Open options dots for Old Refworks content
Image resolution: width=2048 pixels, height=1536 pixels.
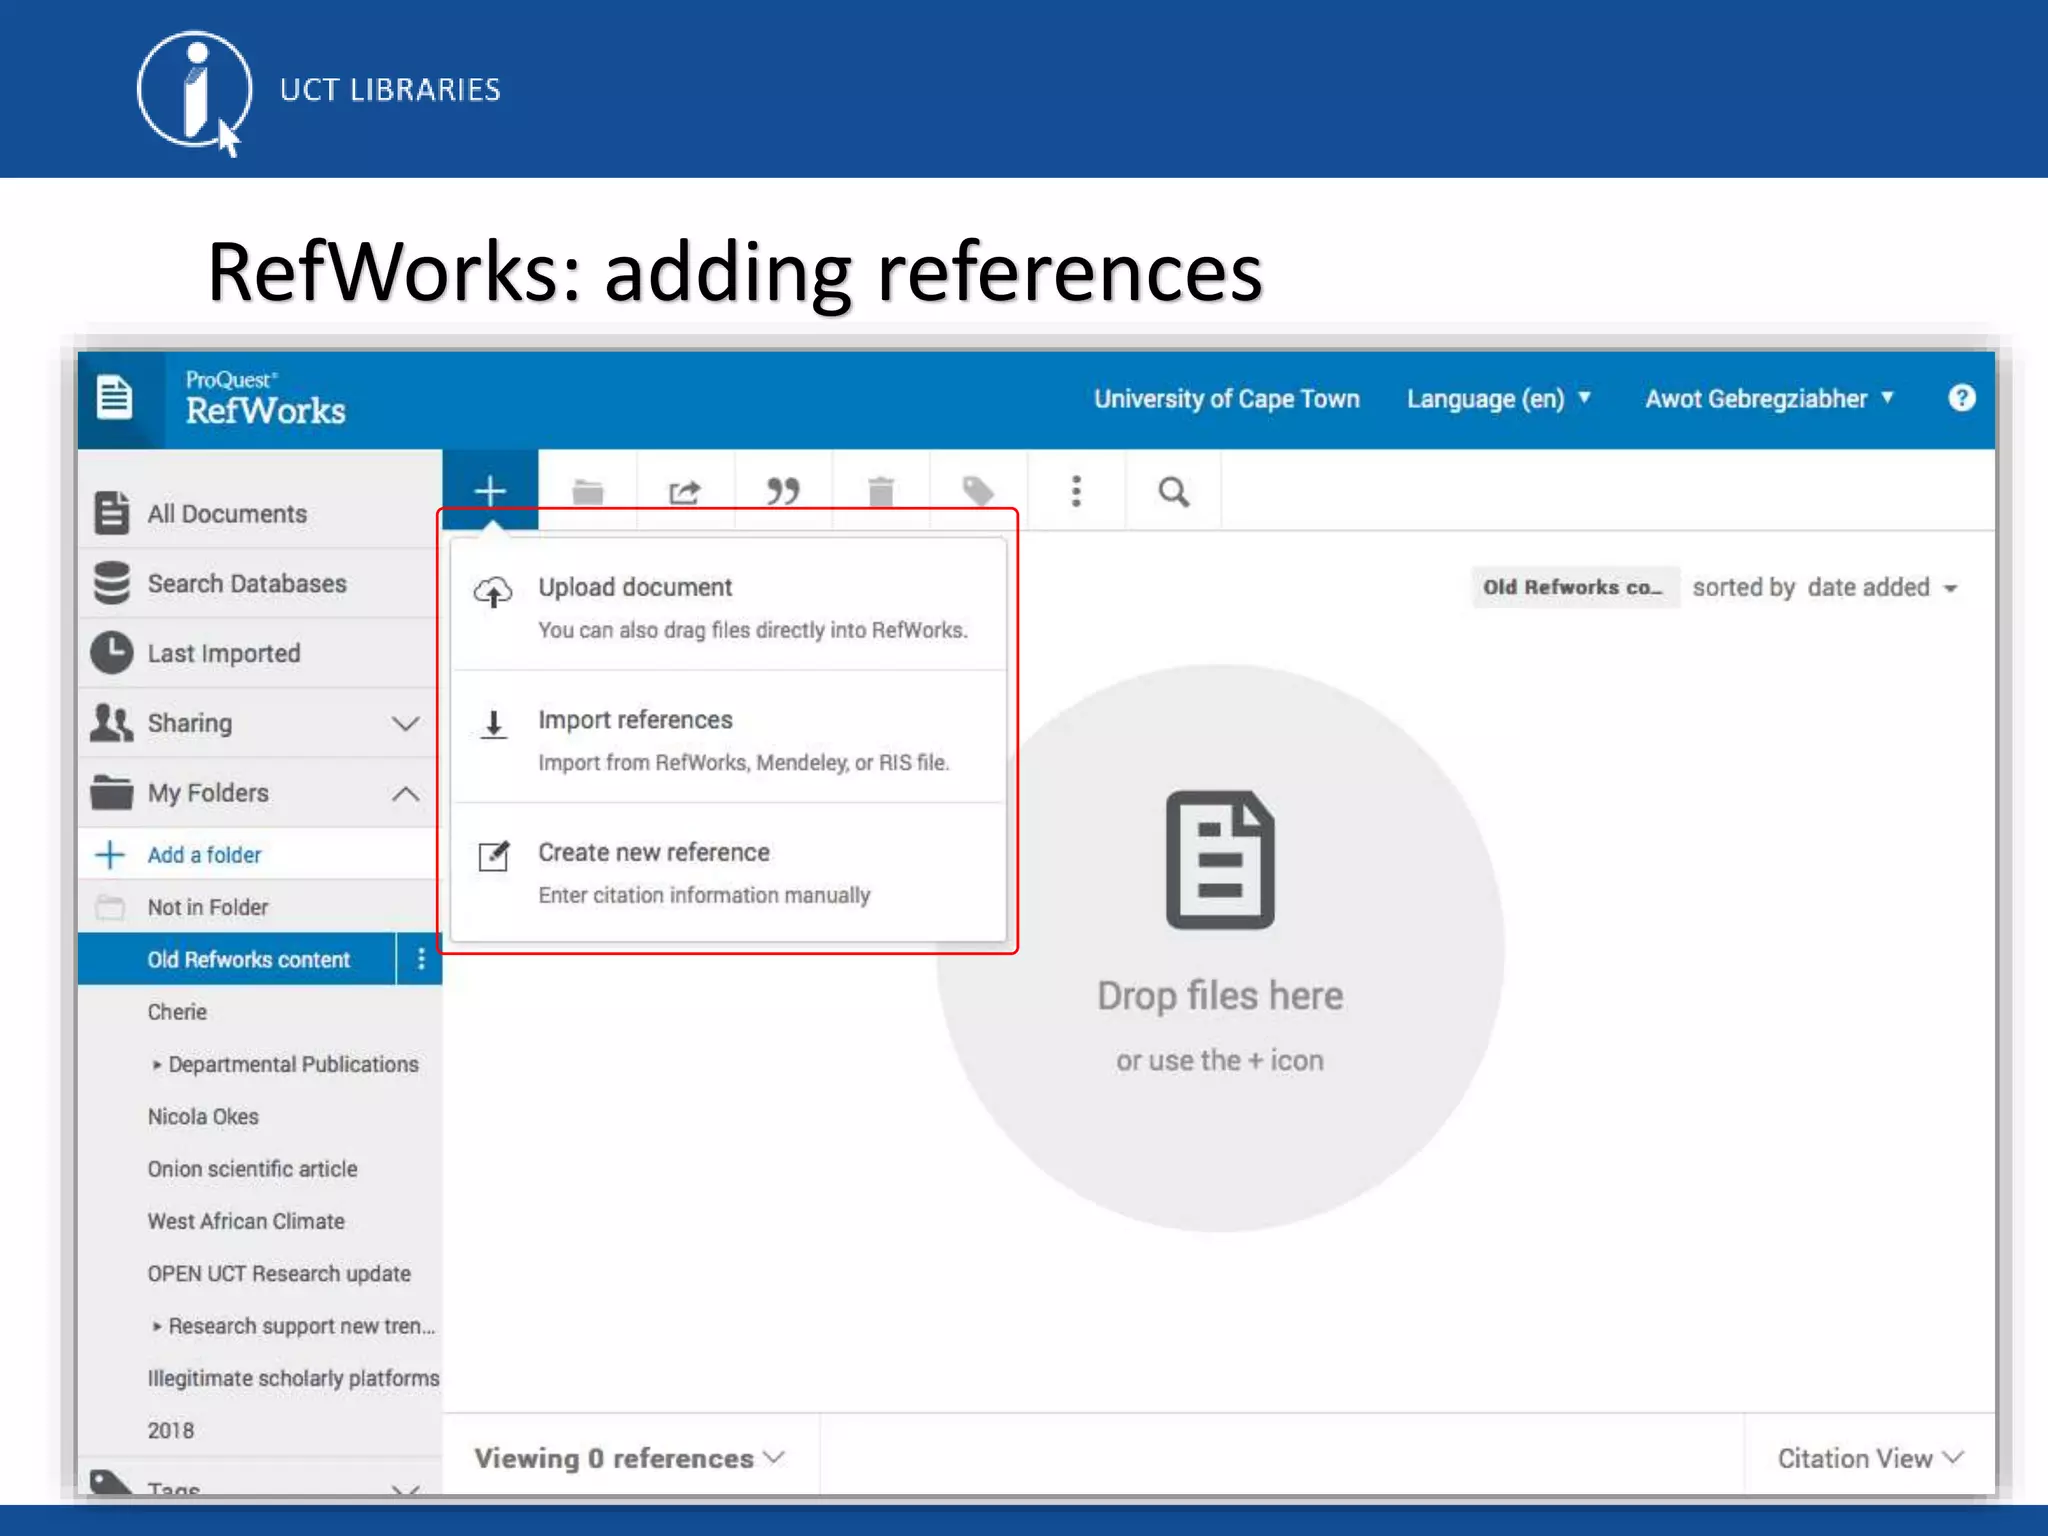(421, 959)
